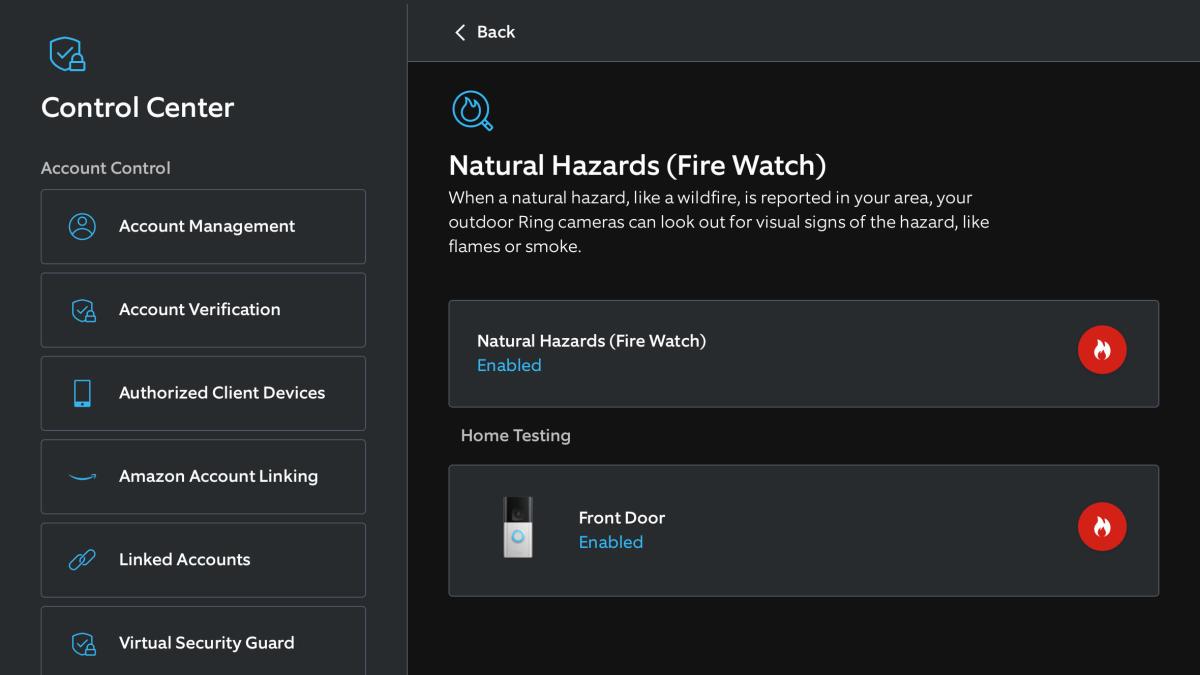Click the Account Control section heading

click(106, 168)
